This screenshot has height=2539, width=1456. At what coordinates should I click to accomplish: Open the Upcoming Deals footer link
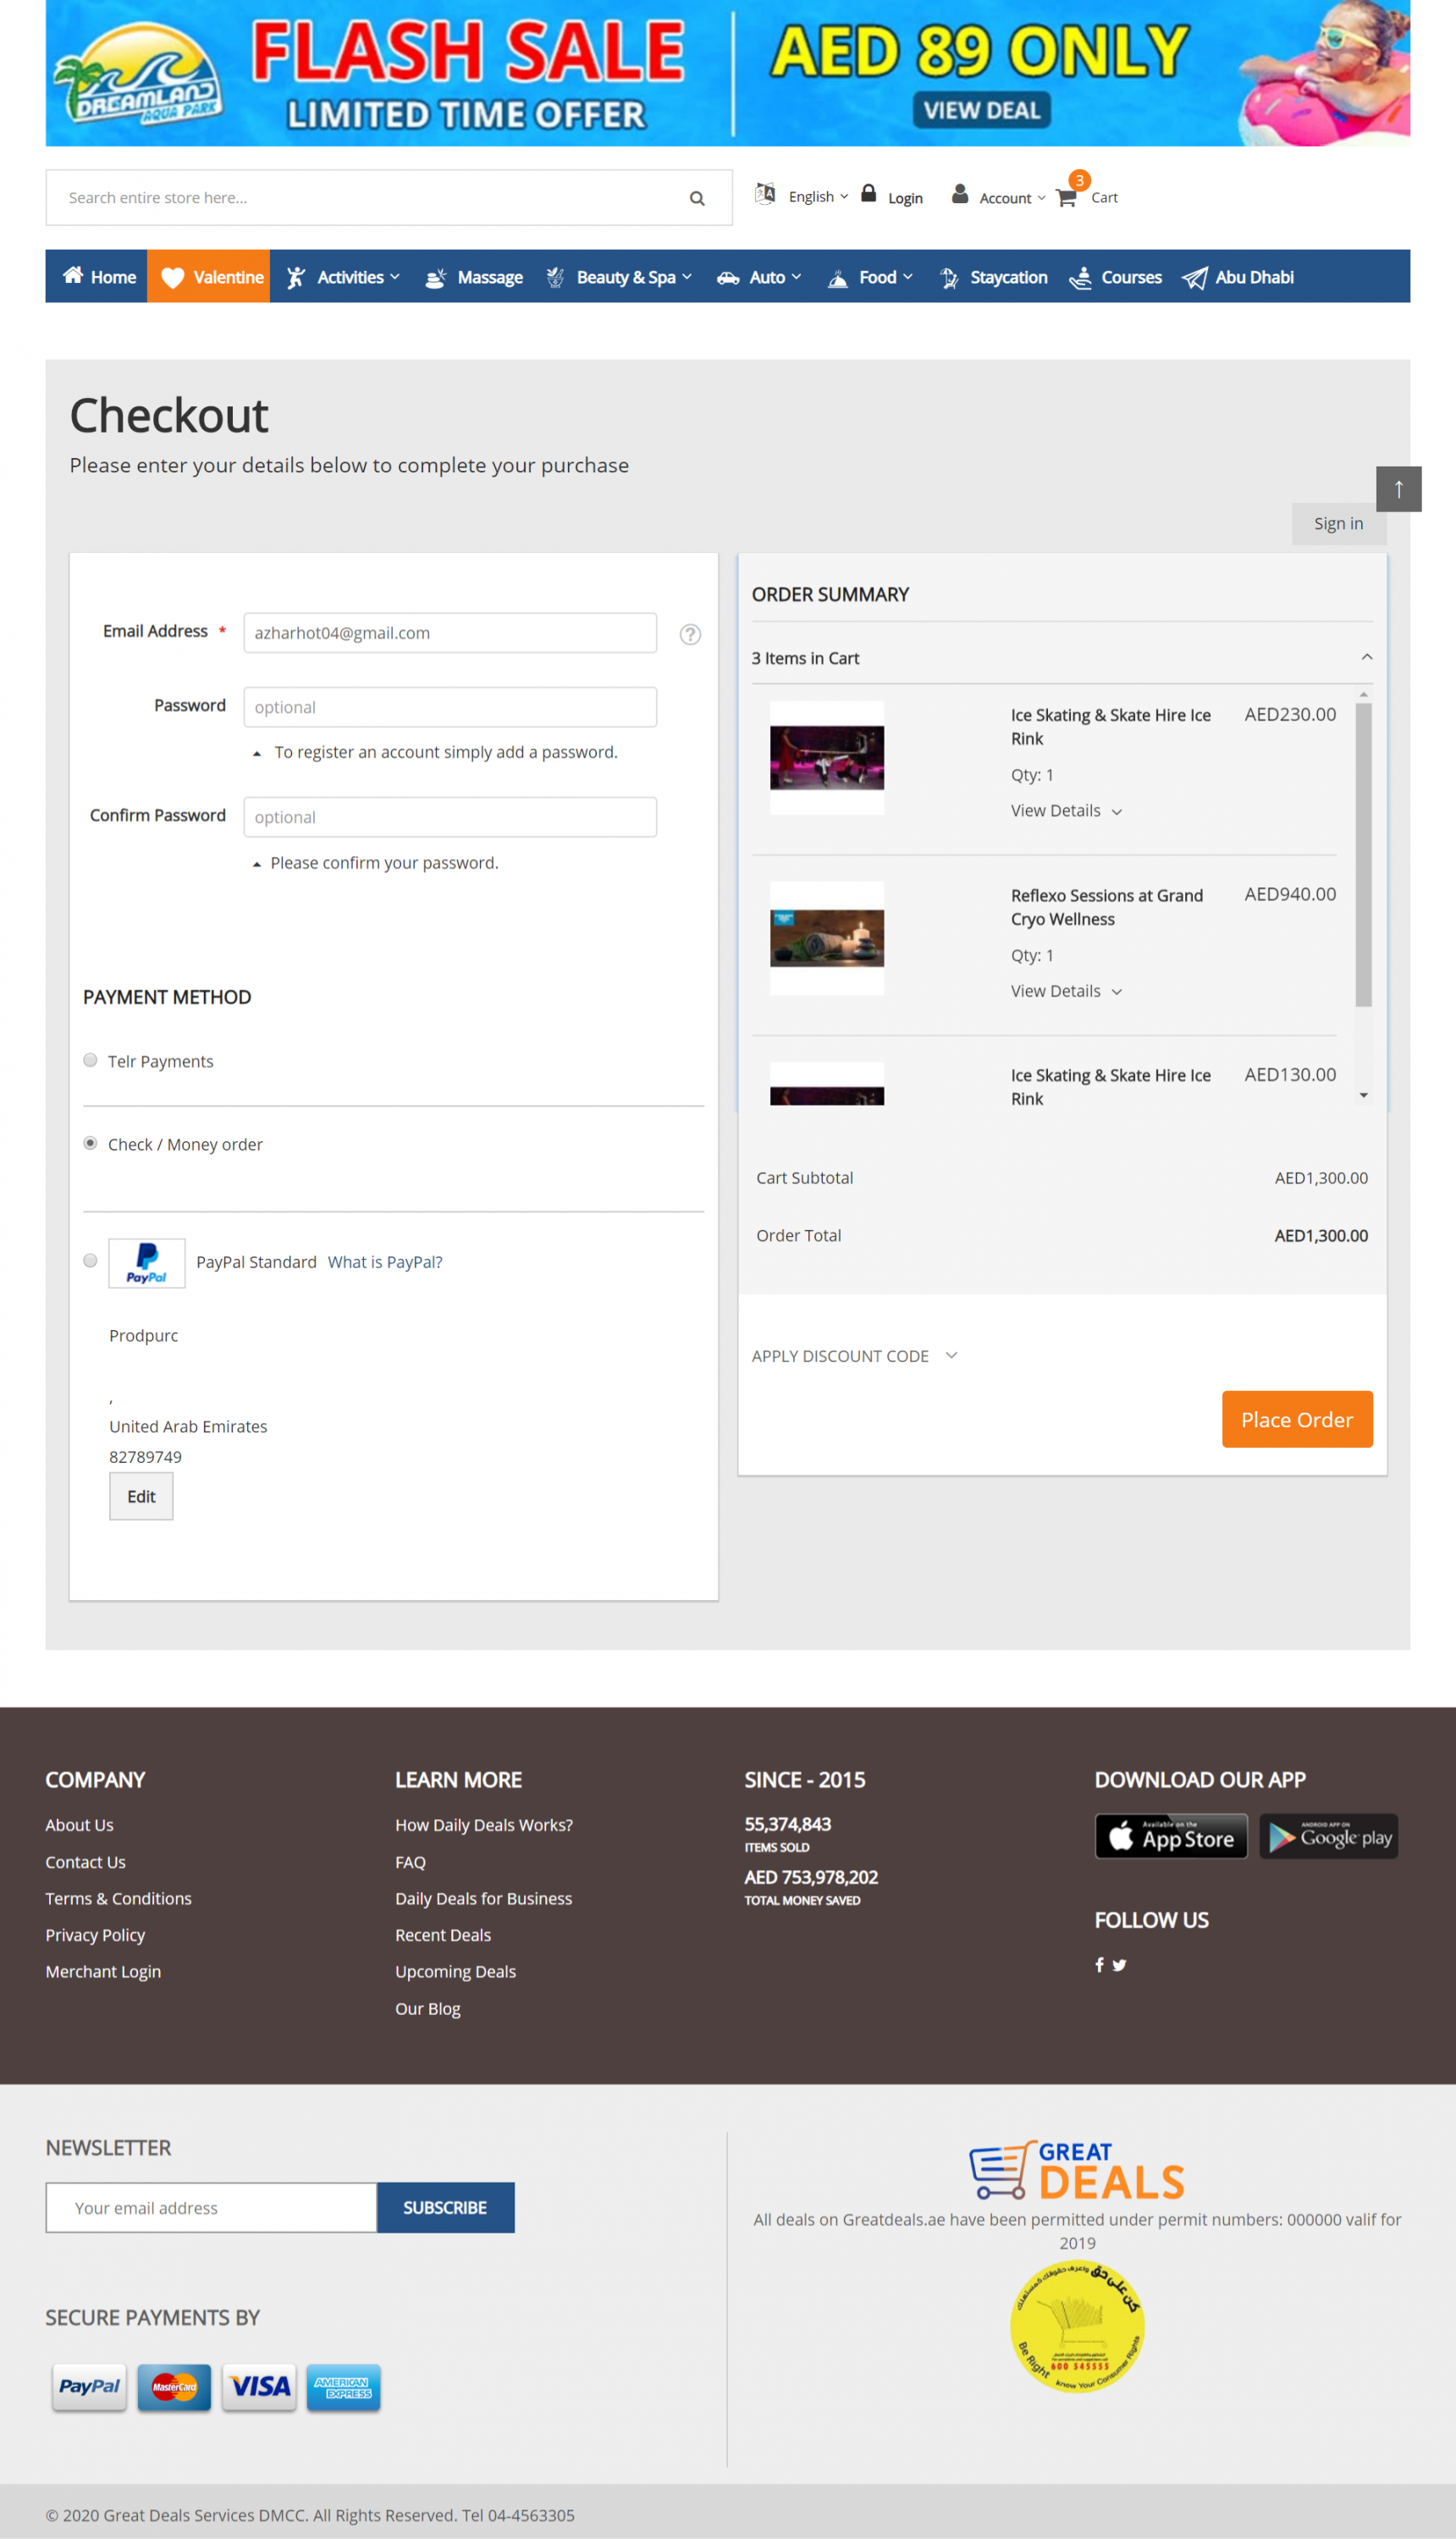coord(455,1971)
